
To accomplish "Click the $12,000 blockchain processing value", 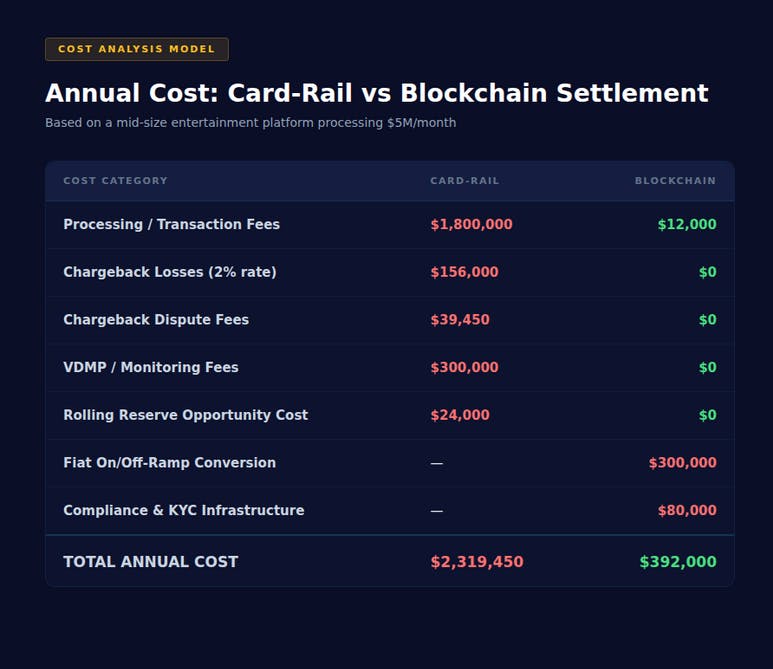I will pyautogui.click(x=686, y=225).
